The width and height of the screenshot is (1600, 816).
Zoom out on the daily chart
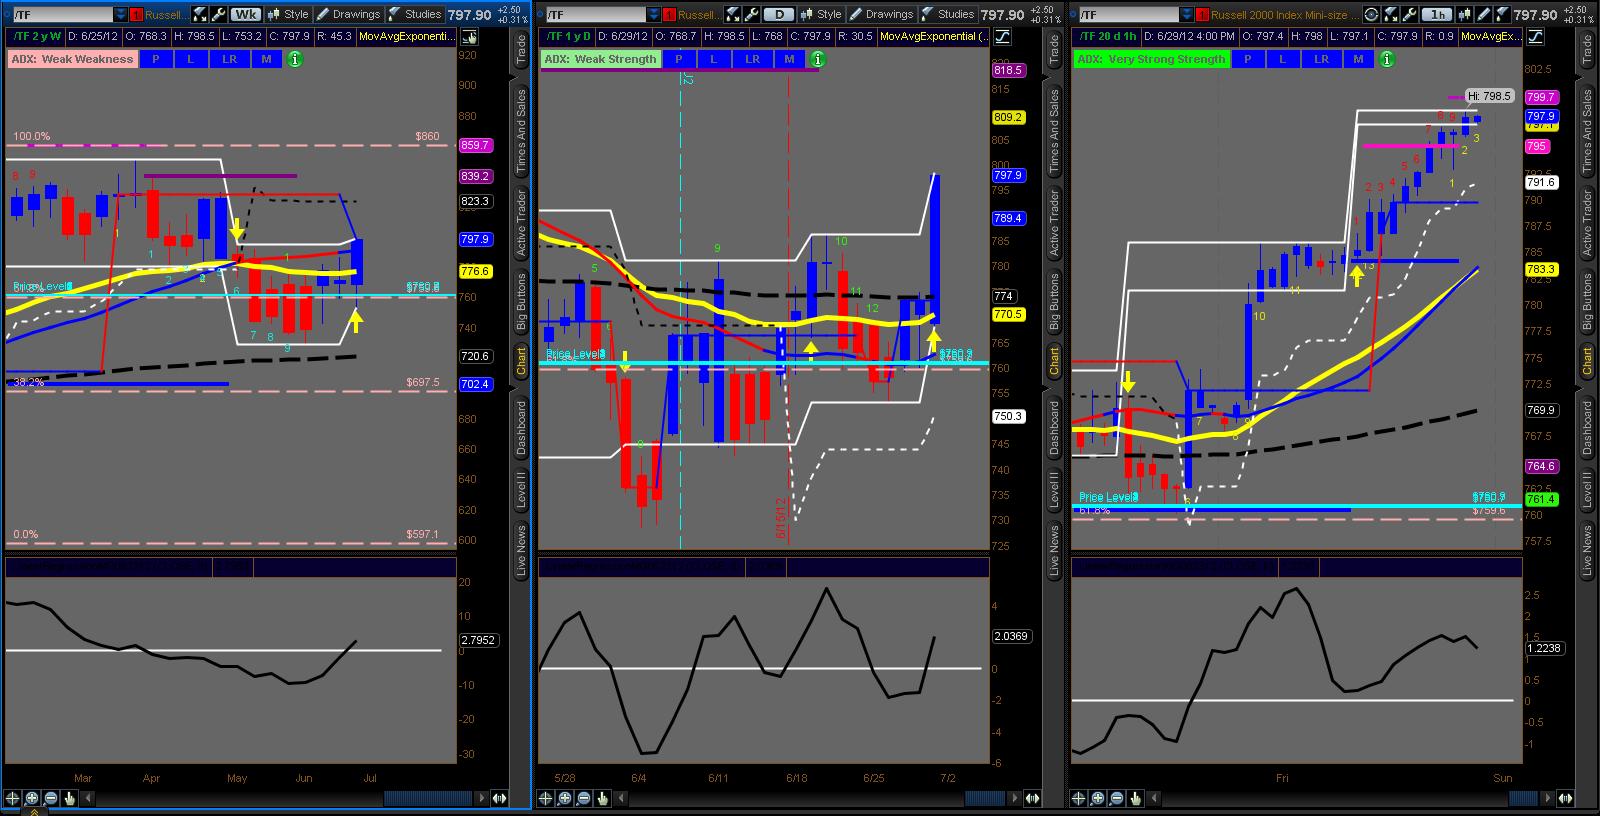pos(583,798)
